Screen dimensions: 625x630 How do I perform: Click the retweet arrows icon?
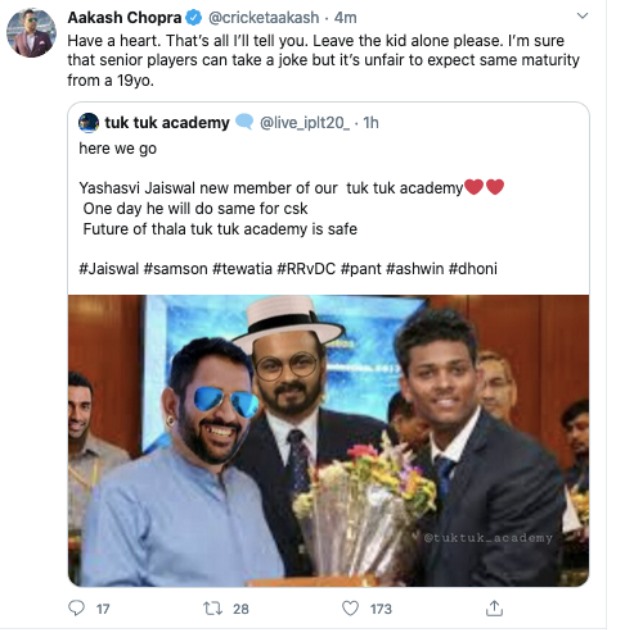pos(212,608)
